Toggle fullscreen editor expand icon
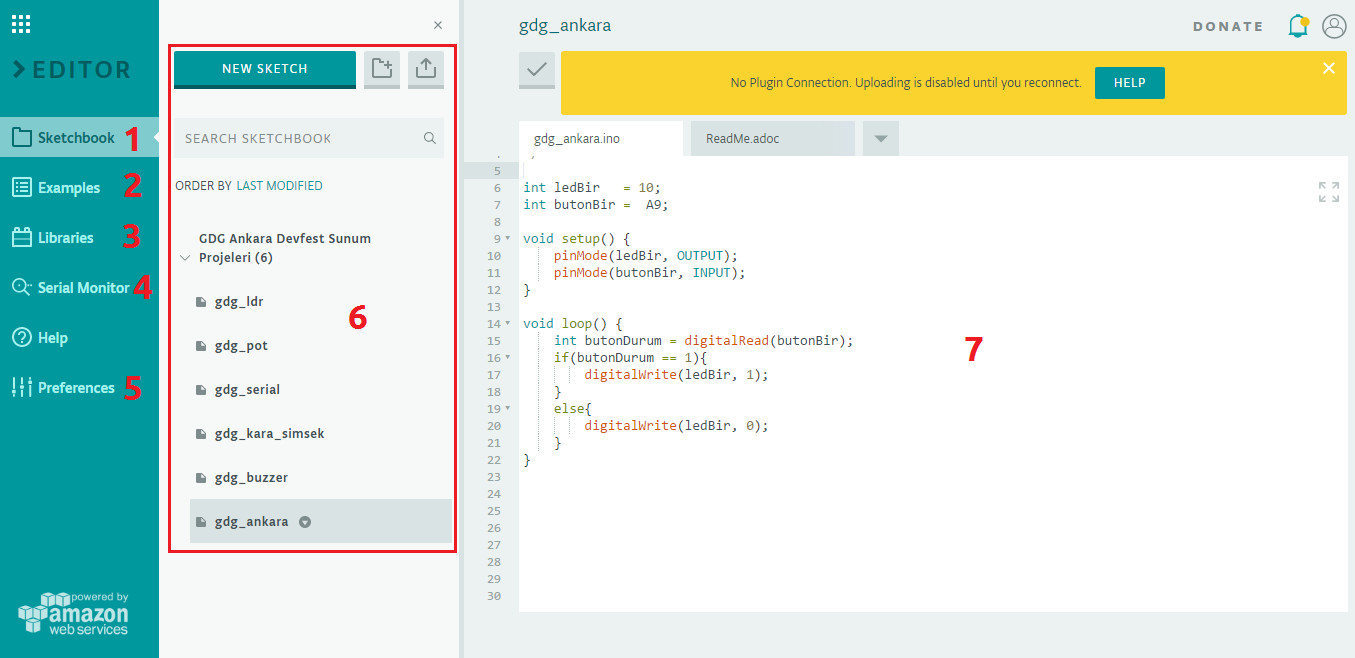This screenshot has width=1355, height=658. pyautogui.click(x=1329, y=192)
